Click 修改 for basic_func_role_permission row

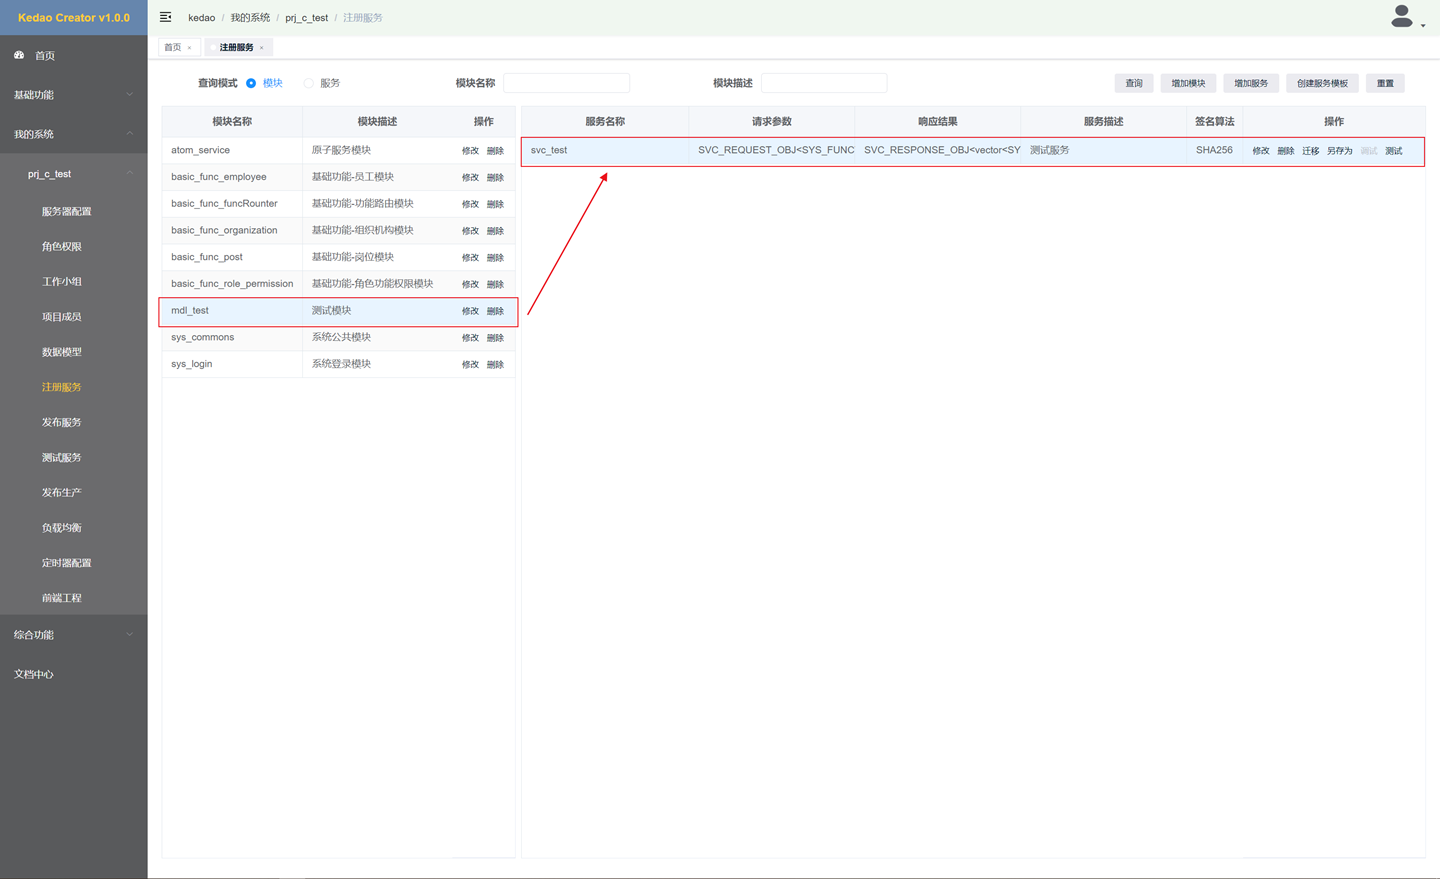pyautogui.click(x=470, y=284)
